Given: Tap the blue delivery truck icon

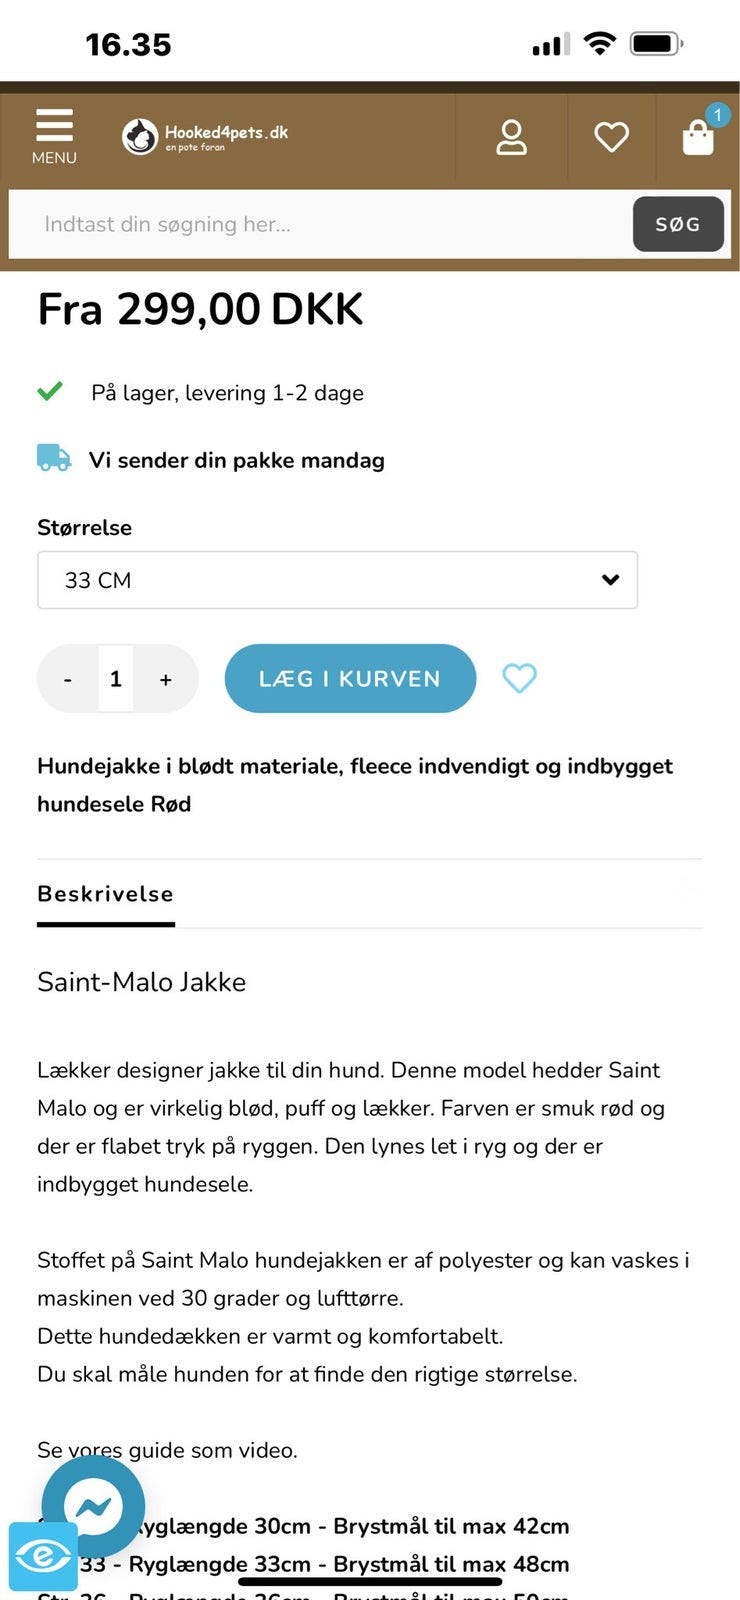Looking at the screenshot, I should point(54,459).
